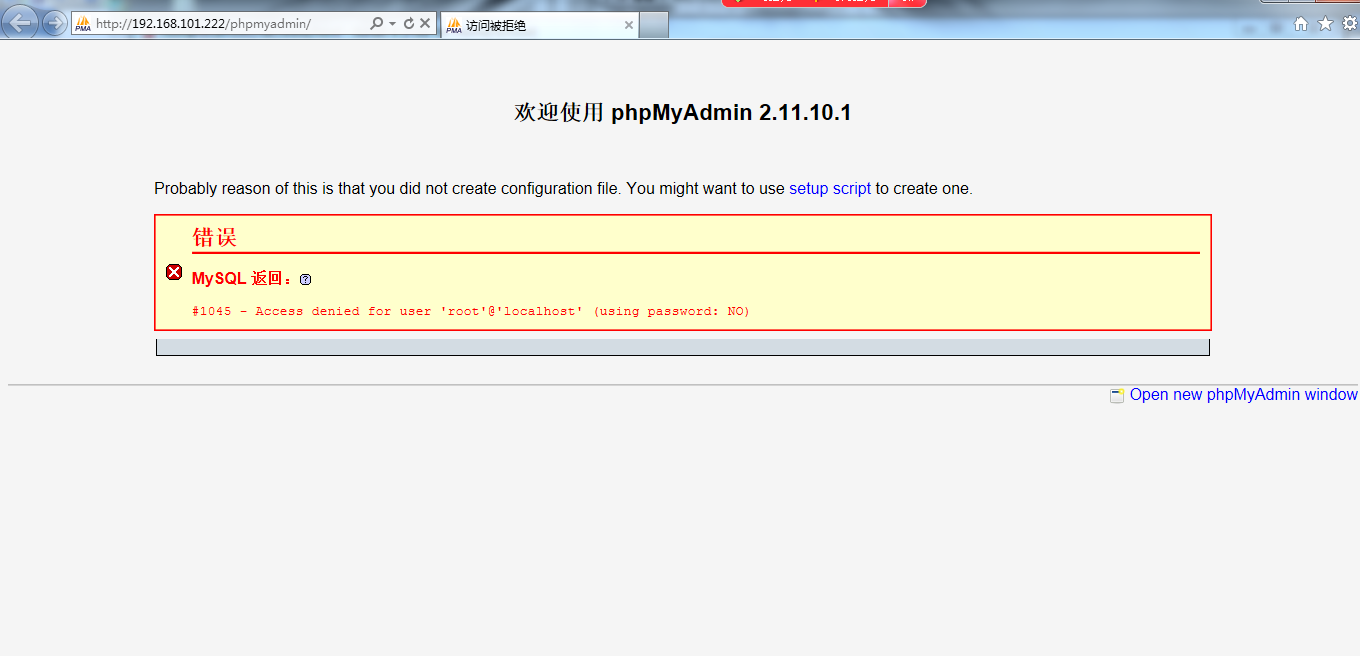Click the PMA favicon in the address bar
This screenshot has width=1360, height=656.
(x=83, y=24)
